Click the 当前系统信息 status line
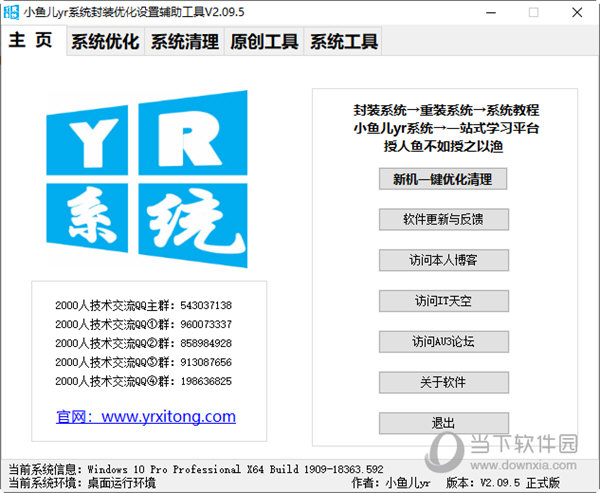600x493 pixels. [x=196, y=469]
